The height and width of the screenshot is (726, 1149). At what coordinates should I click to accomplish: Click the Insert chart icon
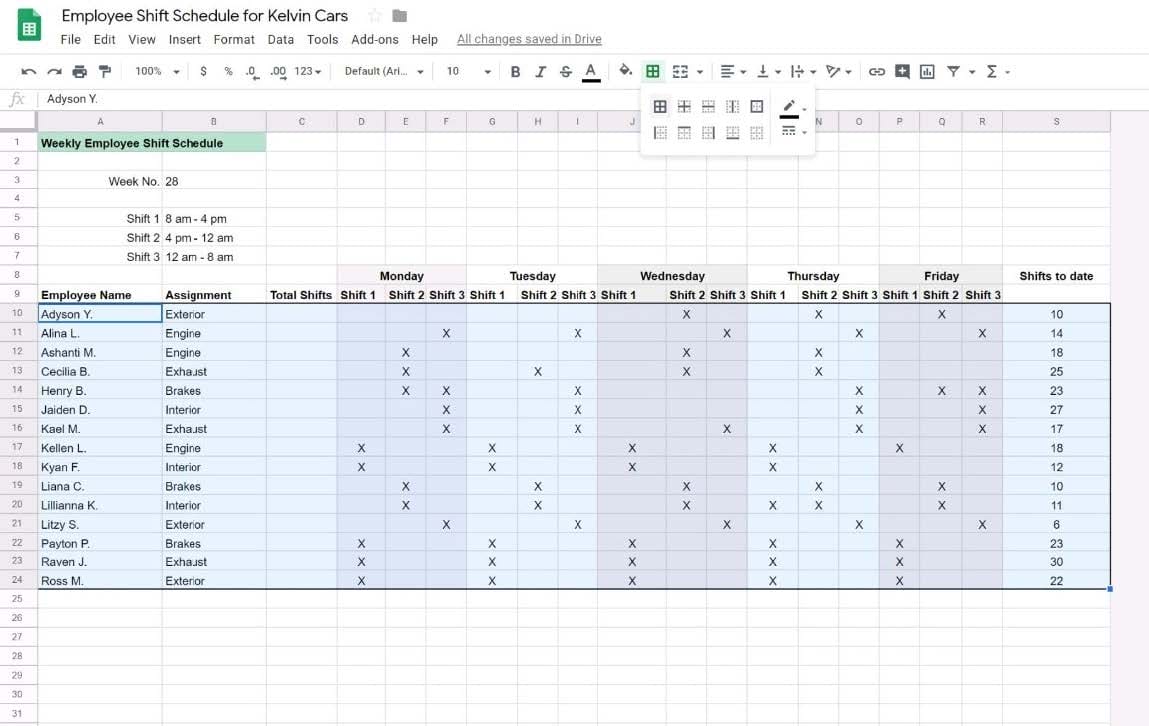927,71
